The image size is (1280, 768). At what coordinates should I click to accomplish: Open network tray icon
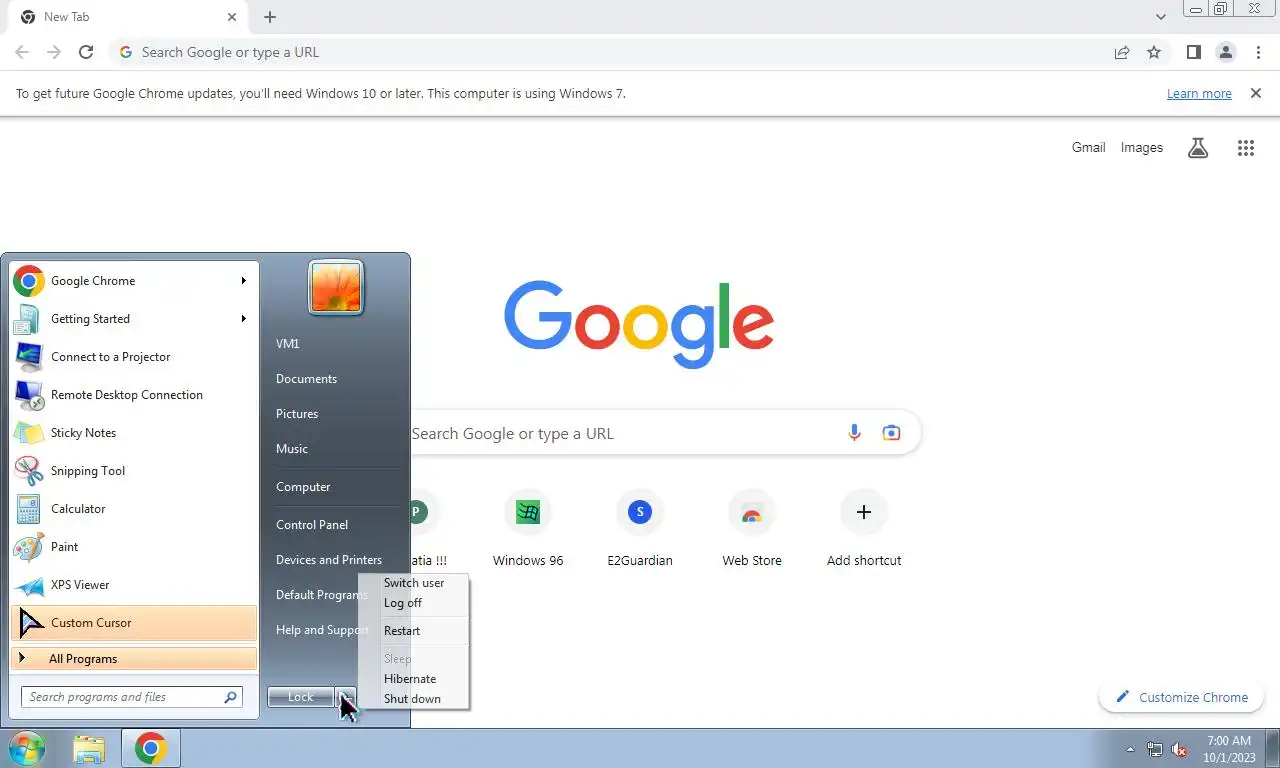pyautogui.click(x=1155, y=749)
